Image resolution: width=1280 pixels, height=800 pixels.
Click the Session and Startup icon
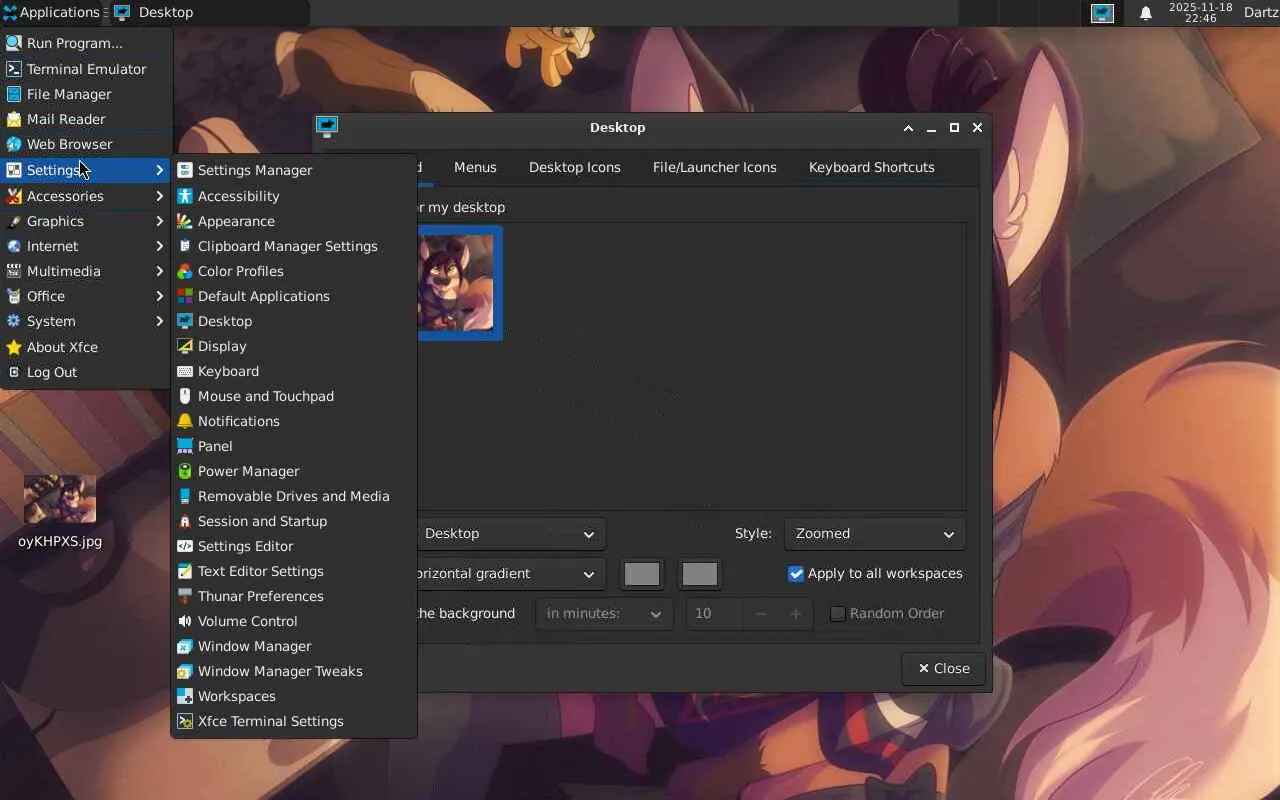tap(185, 521)
